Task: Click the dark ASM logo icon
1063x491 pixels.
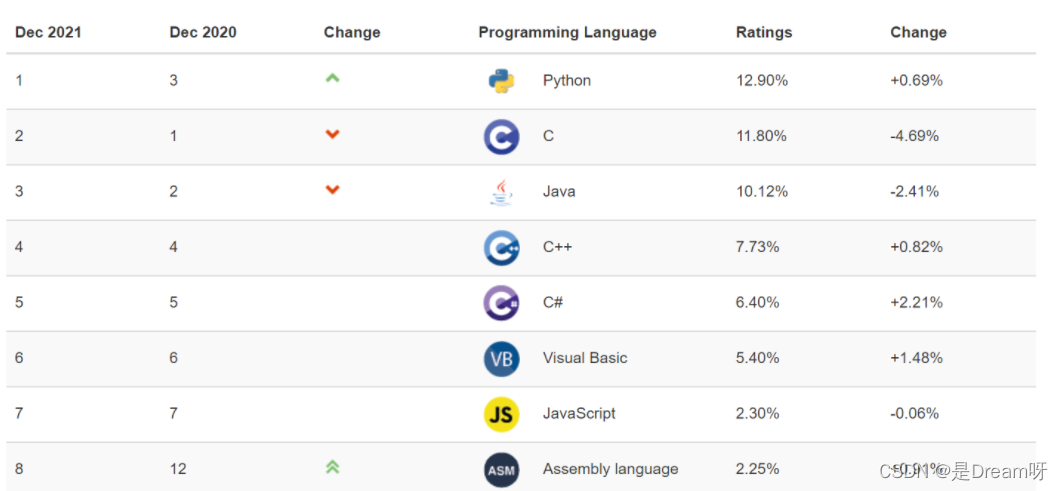Action: (501, 469)
